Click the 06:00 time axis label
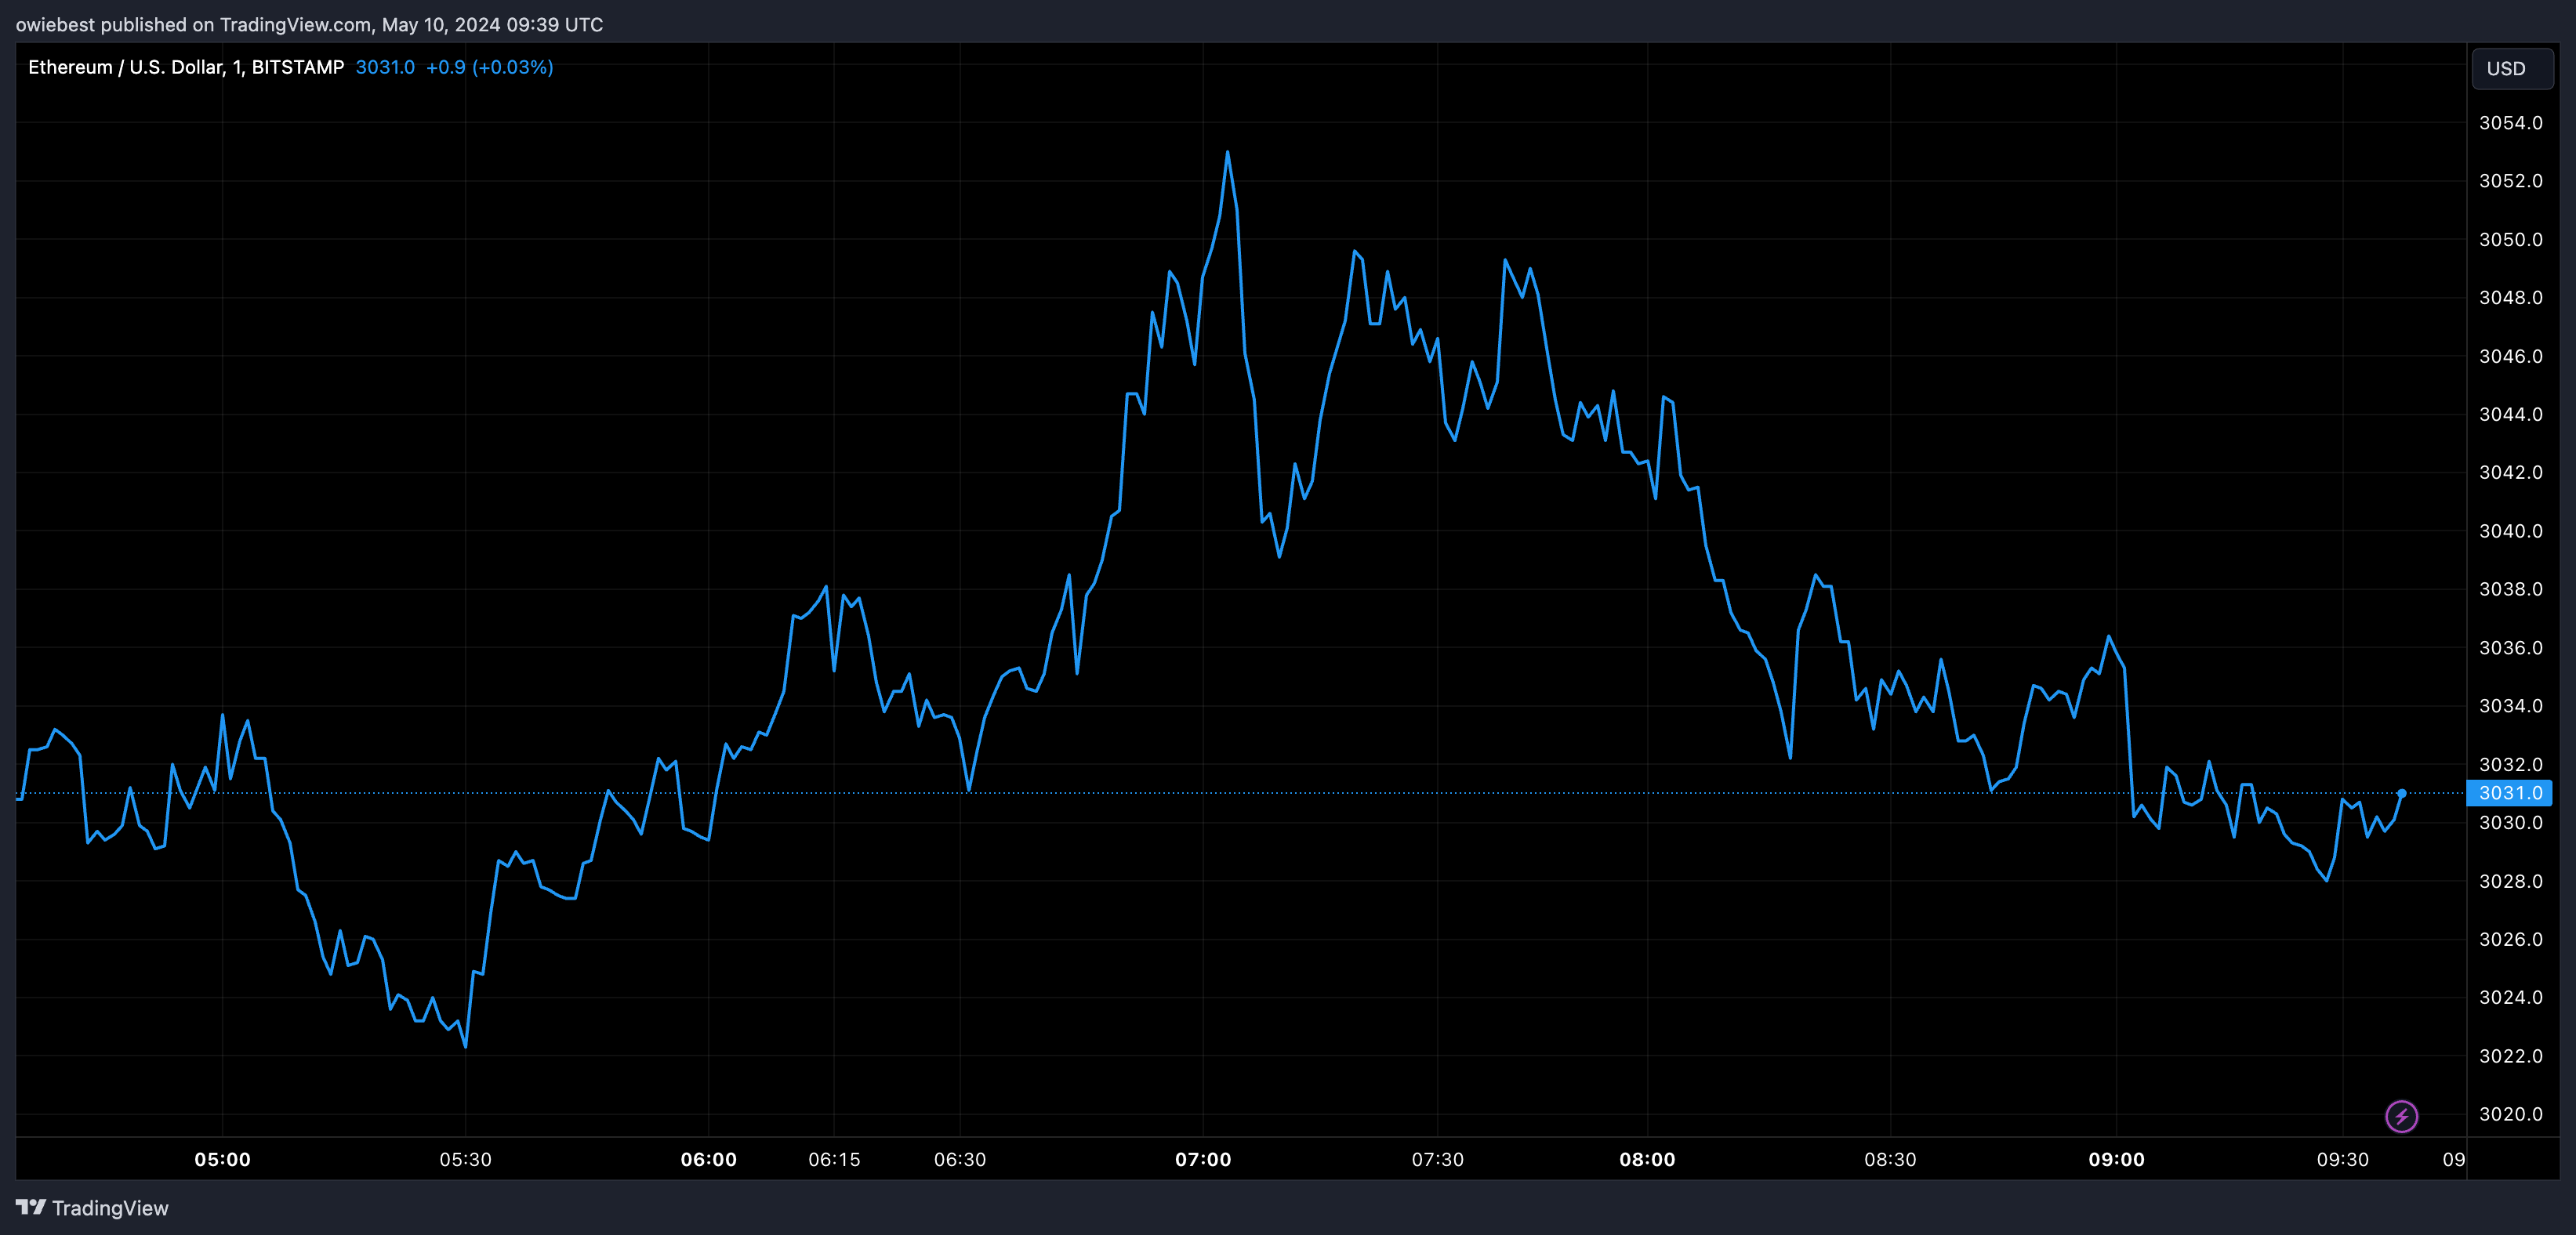 [708, 1160]
